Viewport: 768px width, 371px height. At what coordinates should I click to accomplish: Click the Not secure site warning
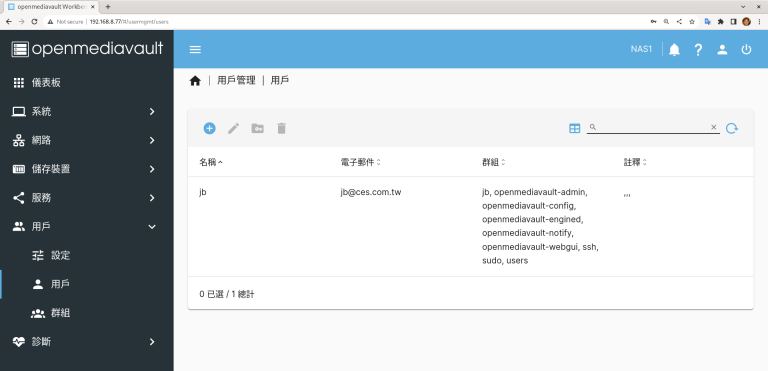[x=66, y=22]
